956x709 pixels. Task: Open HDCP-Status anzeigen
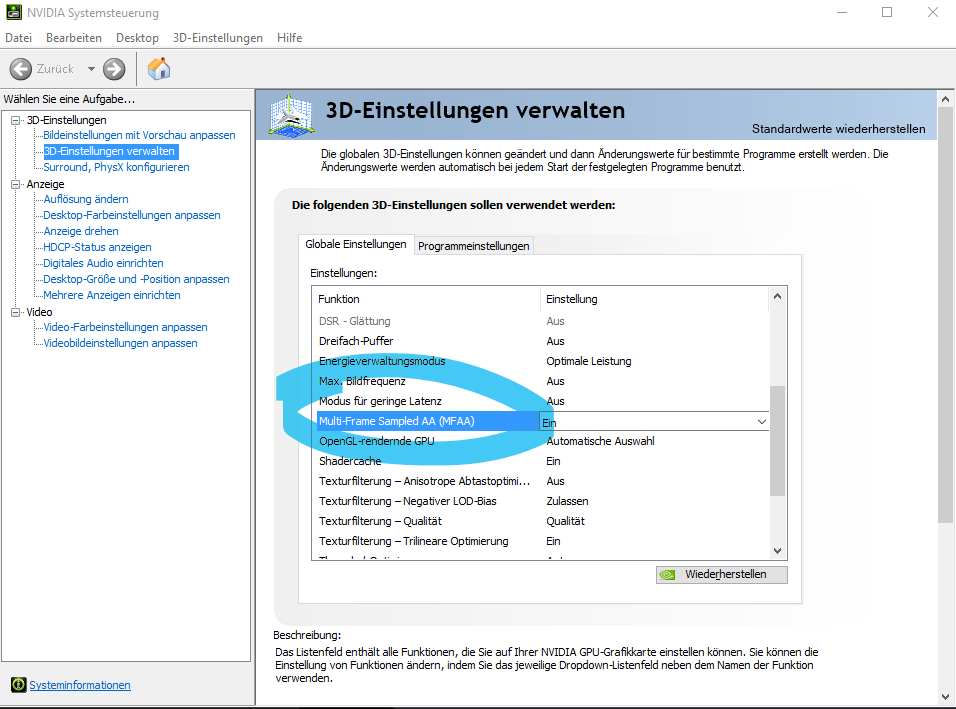click(98, 247)
